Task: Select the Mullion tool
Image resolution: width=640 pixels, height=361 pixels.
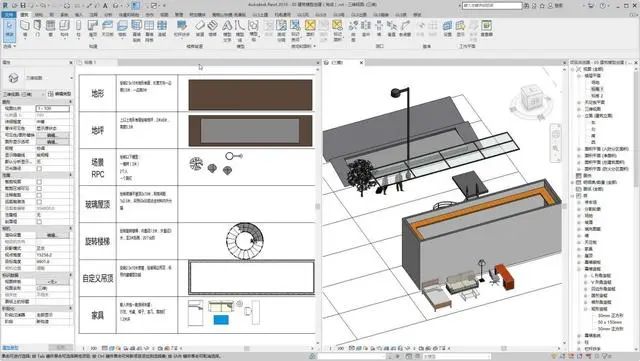Action: click(162, 29)
